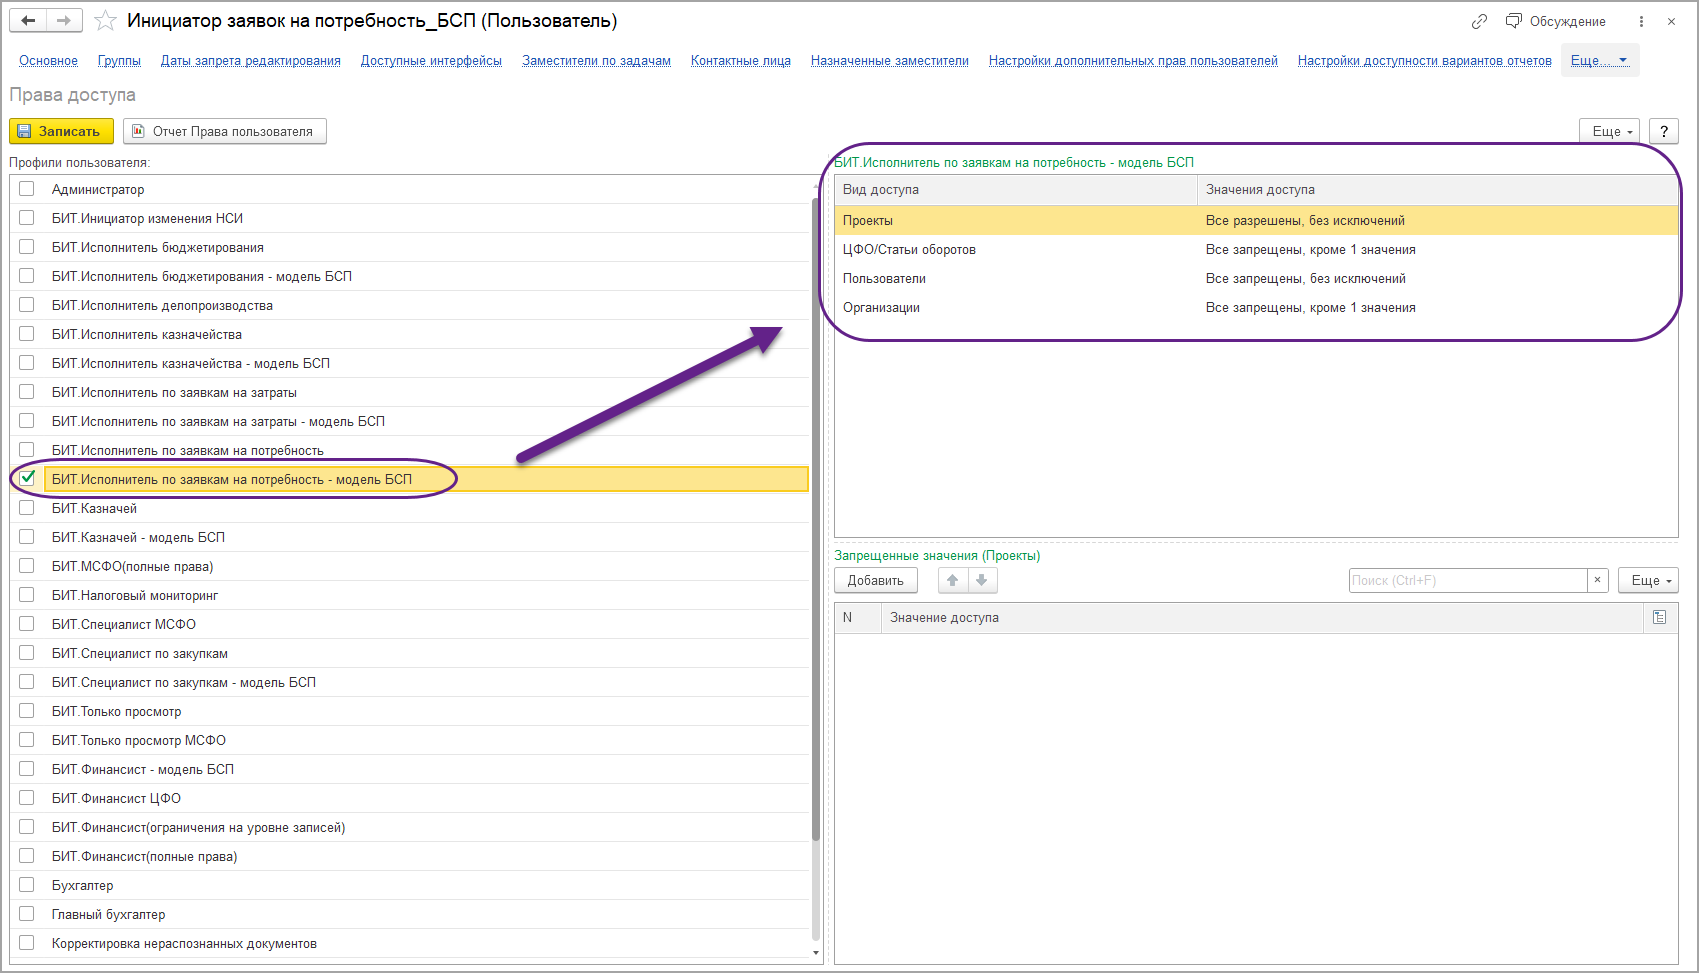The height and width of the screenshot is (973, 1699).
Task: Select the ЦФО/Статьи оборотов row
Action: [1256, 249]
